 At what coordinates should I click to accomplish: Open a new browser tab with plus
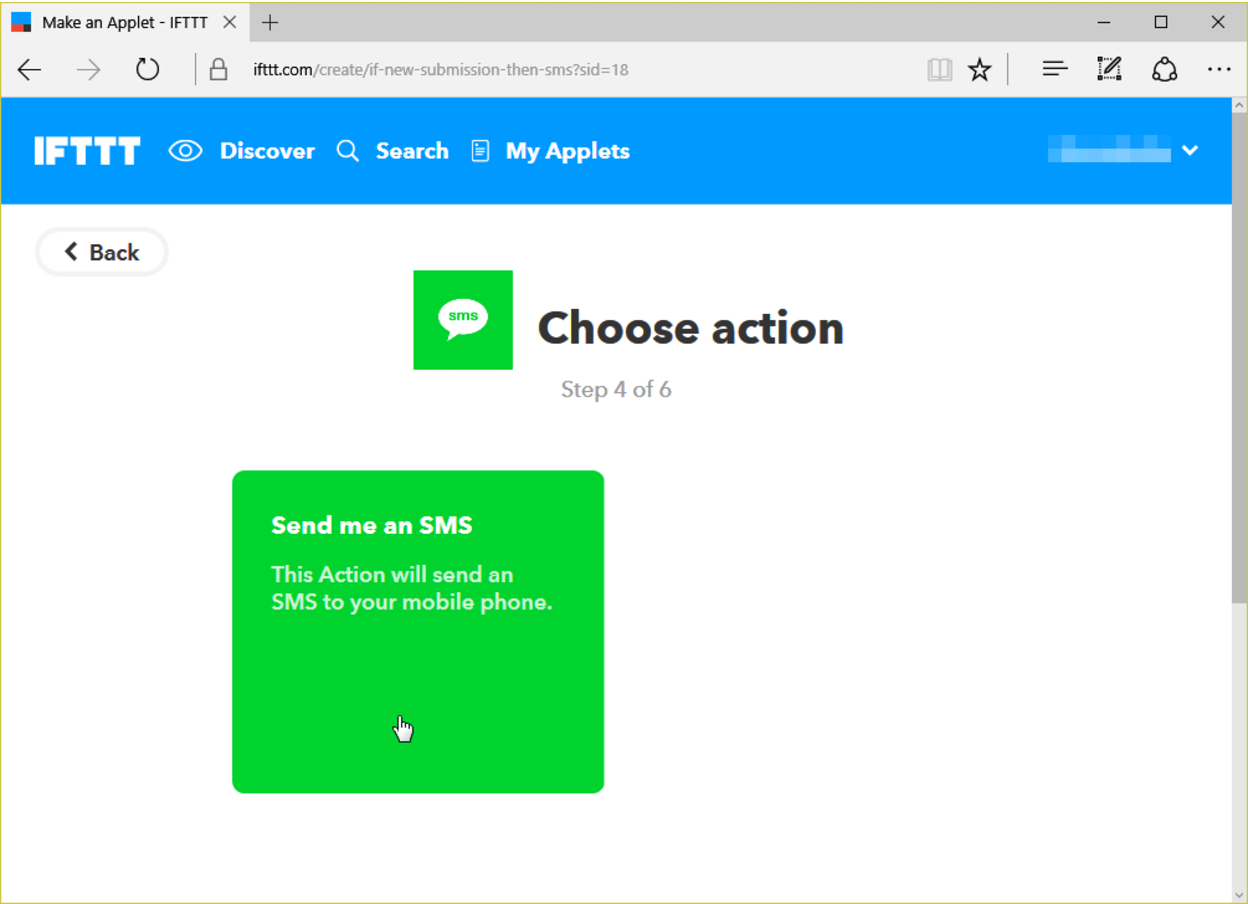tap(270, 22)
